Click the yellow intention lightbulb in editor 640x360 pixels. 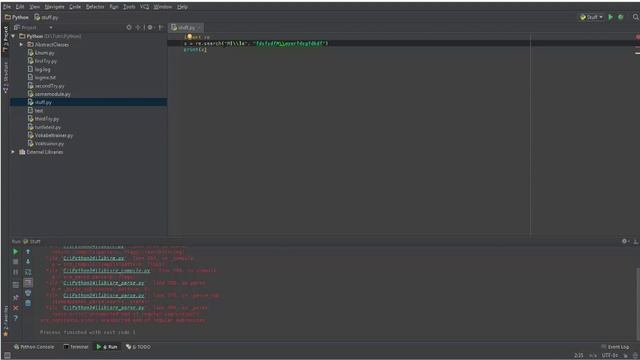click(x=189, y=37)
